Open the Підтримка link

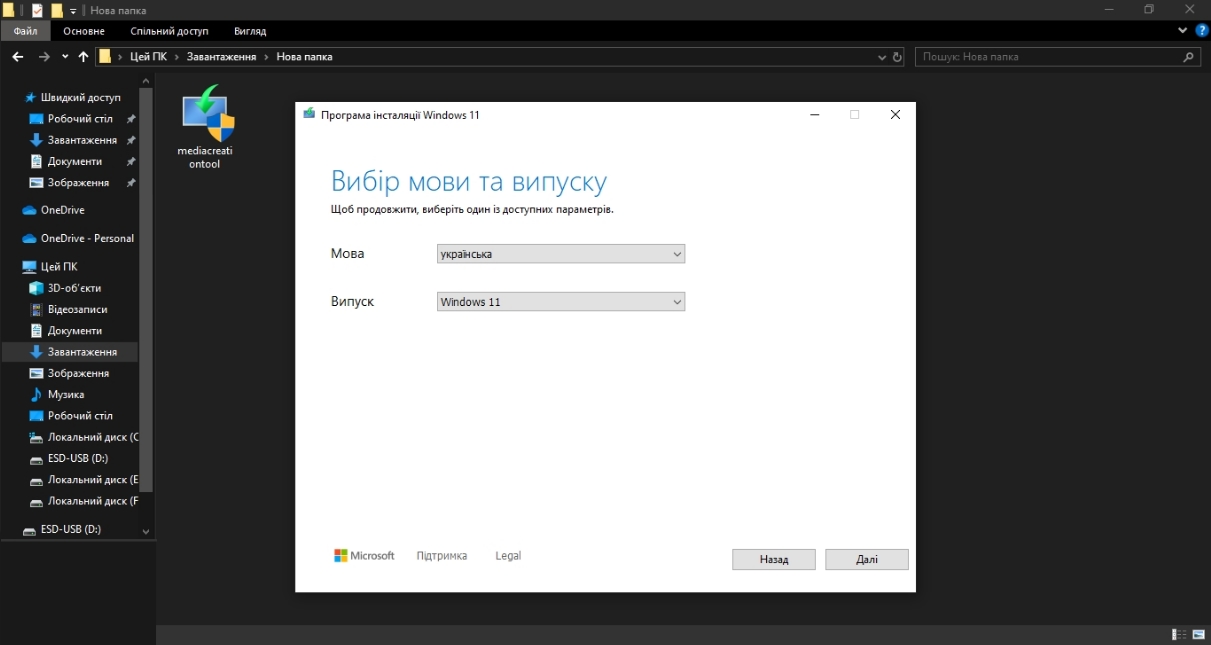click(442, 556)
